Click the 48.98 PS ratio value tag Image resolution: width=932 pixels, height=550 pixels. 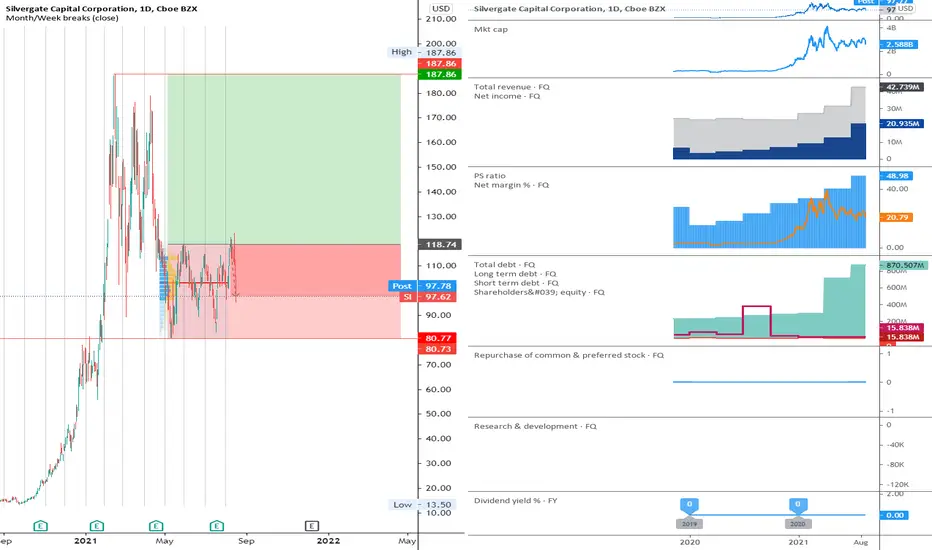pos(896,176)
